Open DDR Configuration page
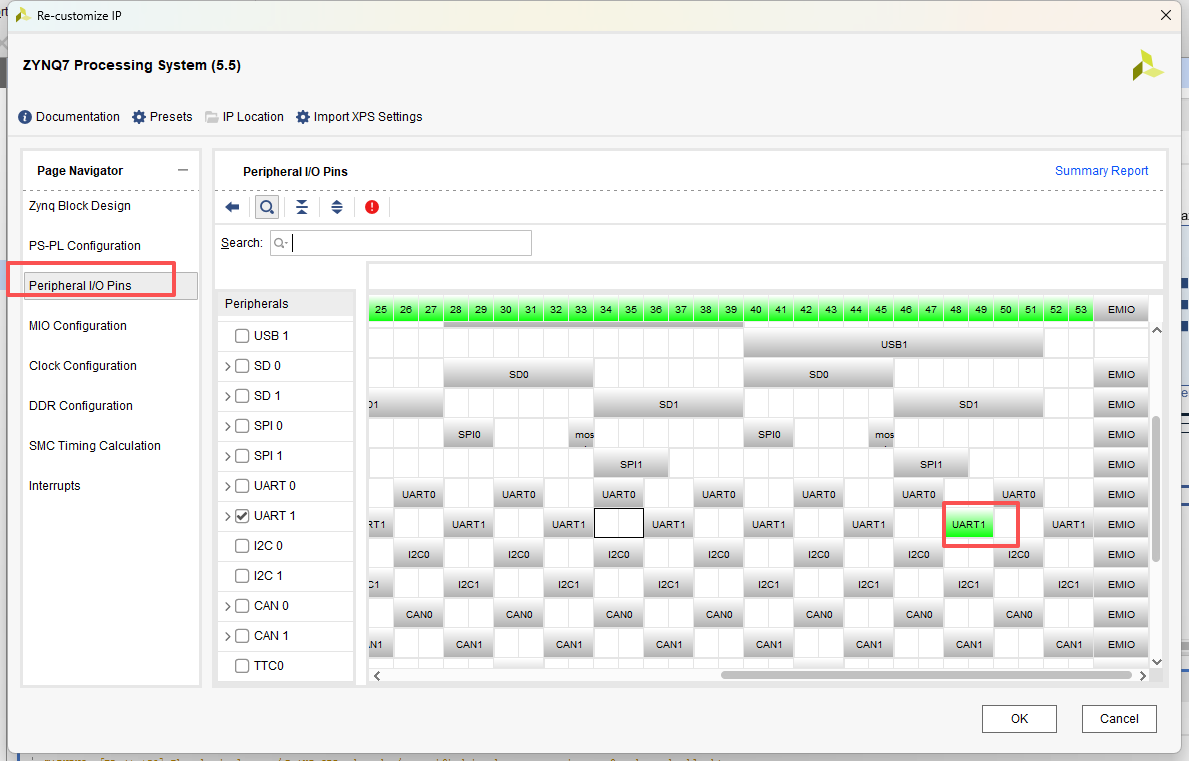1189x761 pixels. point(80,406)
